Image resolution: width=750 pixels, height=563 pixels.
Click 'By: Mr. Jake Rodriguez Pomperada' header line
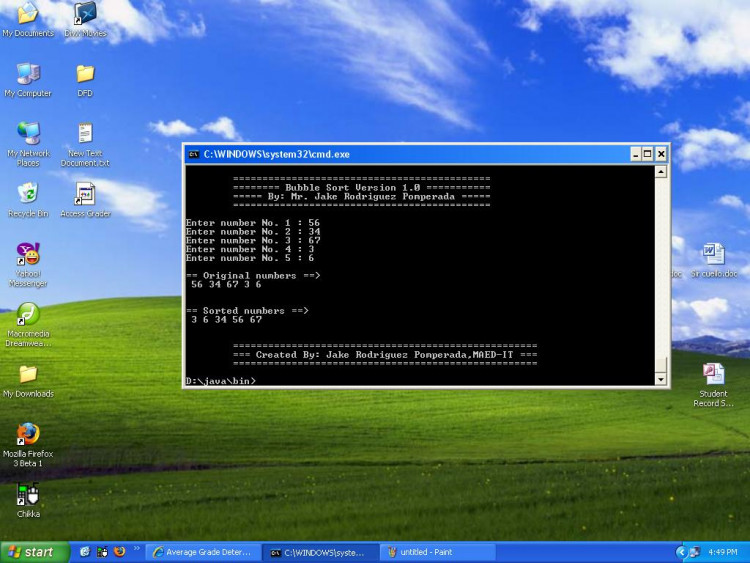[362, 197]
